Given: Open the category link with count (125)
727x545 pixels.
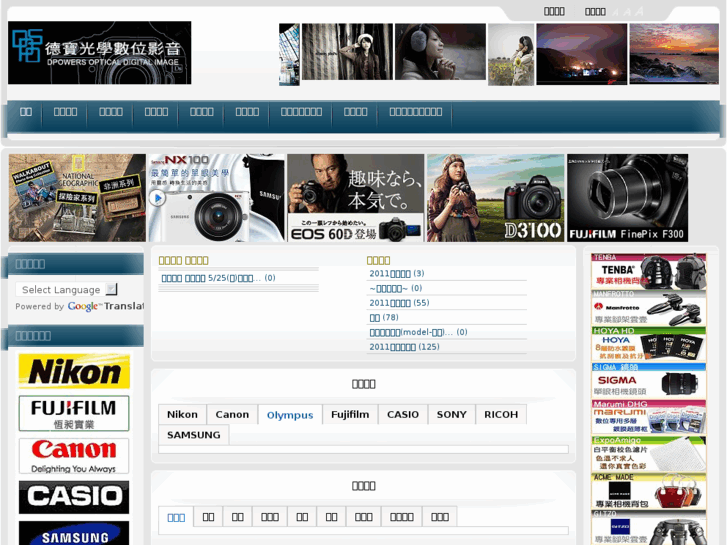Looking at the screenshot, I should coord(404,347).
